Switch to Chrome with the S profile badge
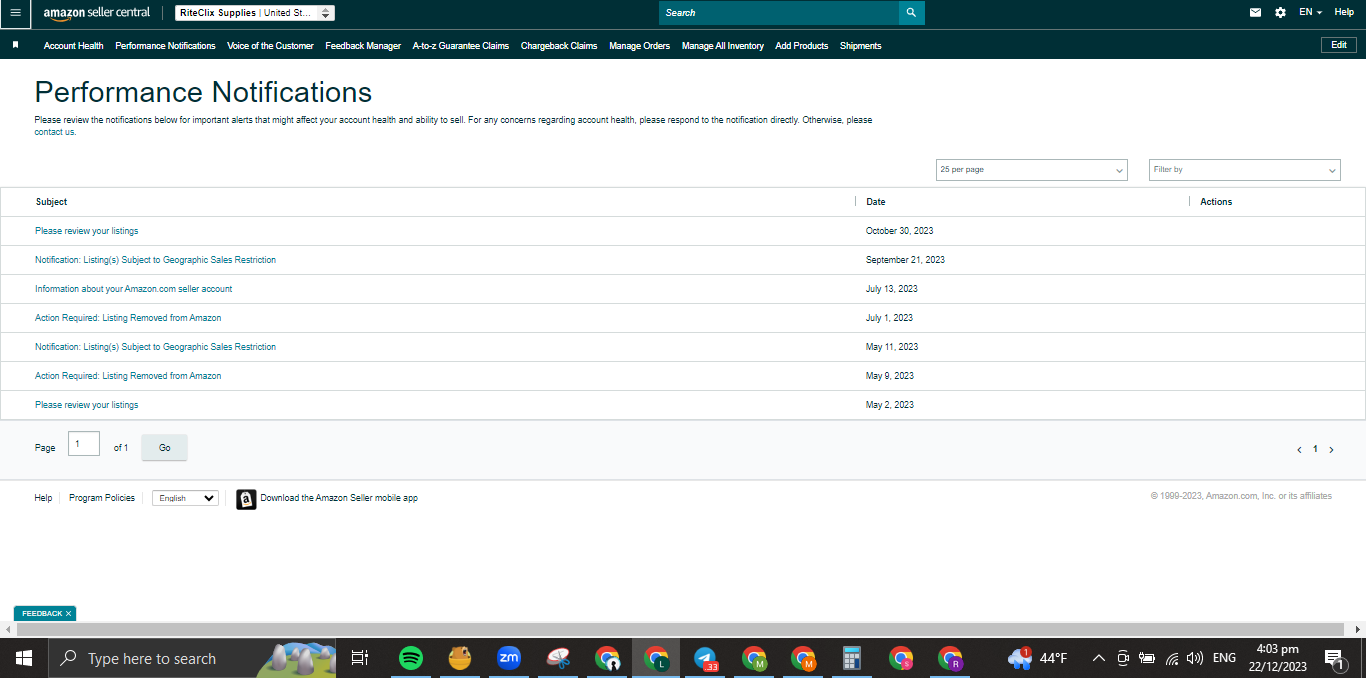The width and height of the screenshot is (1366, 678). pyautogui.click(x=901, y=658)
